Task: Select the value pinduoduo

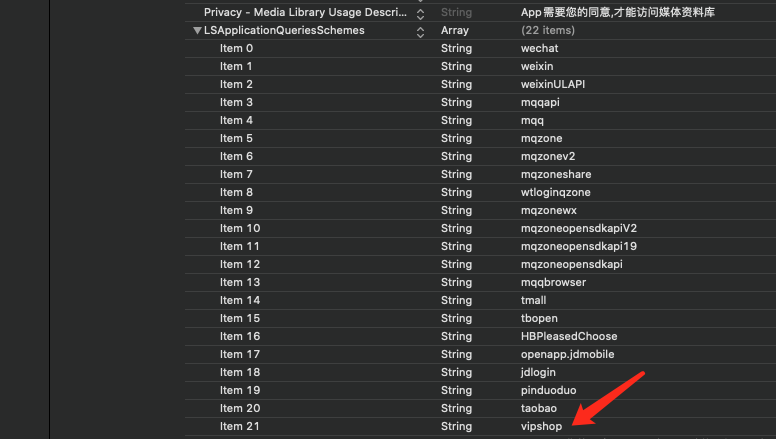Action: 548,390
